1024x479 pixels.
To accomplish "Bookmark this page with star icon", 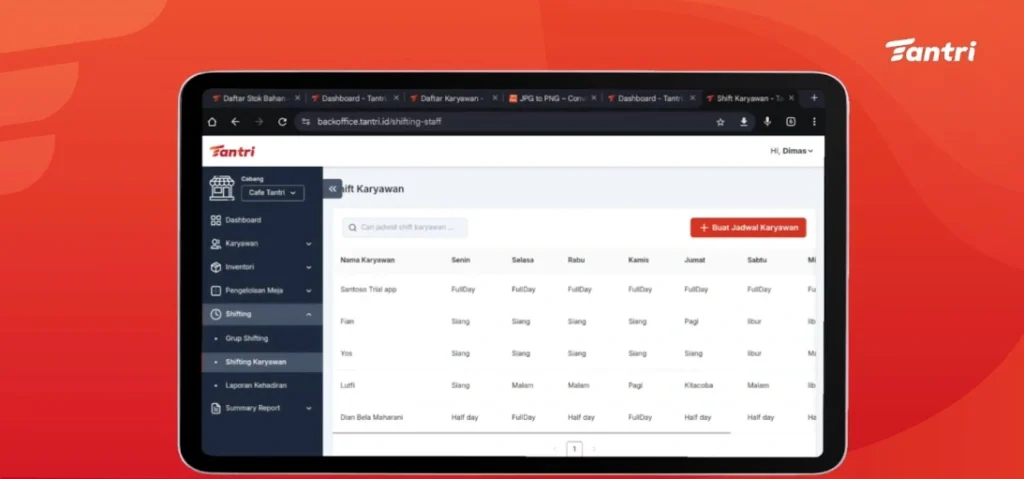I will point(720,122).
